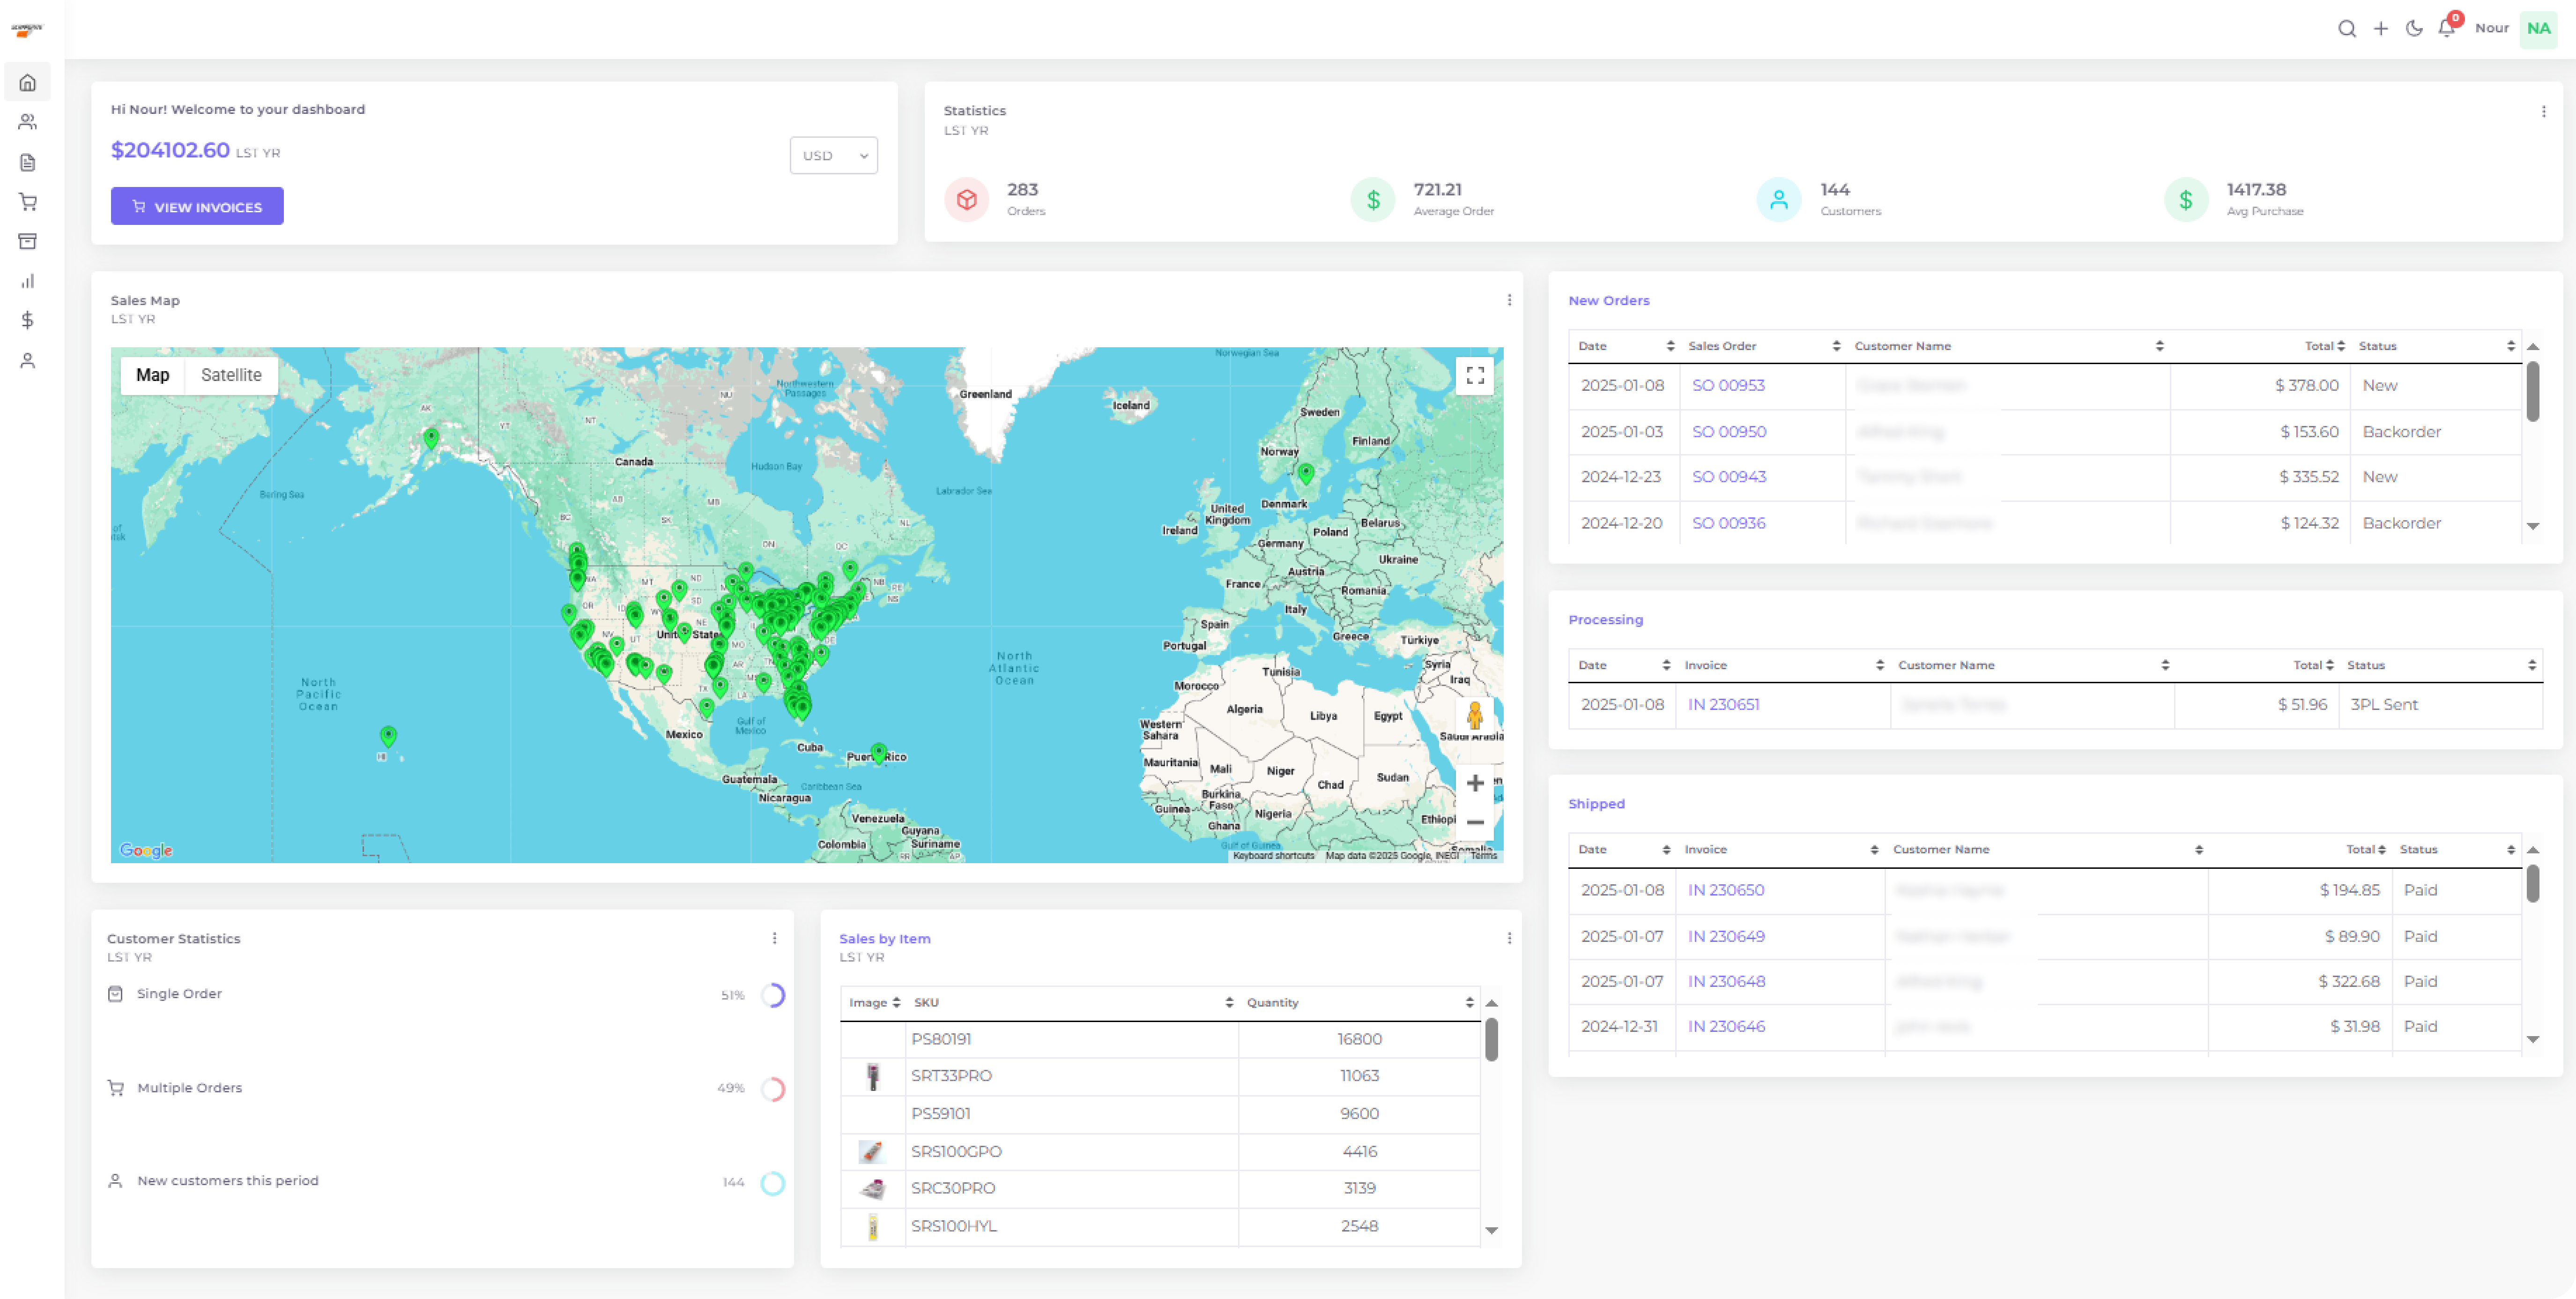Click the SRC30PRO product thumbnail

click(873, 1189)
